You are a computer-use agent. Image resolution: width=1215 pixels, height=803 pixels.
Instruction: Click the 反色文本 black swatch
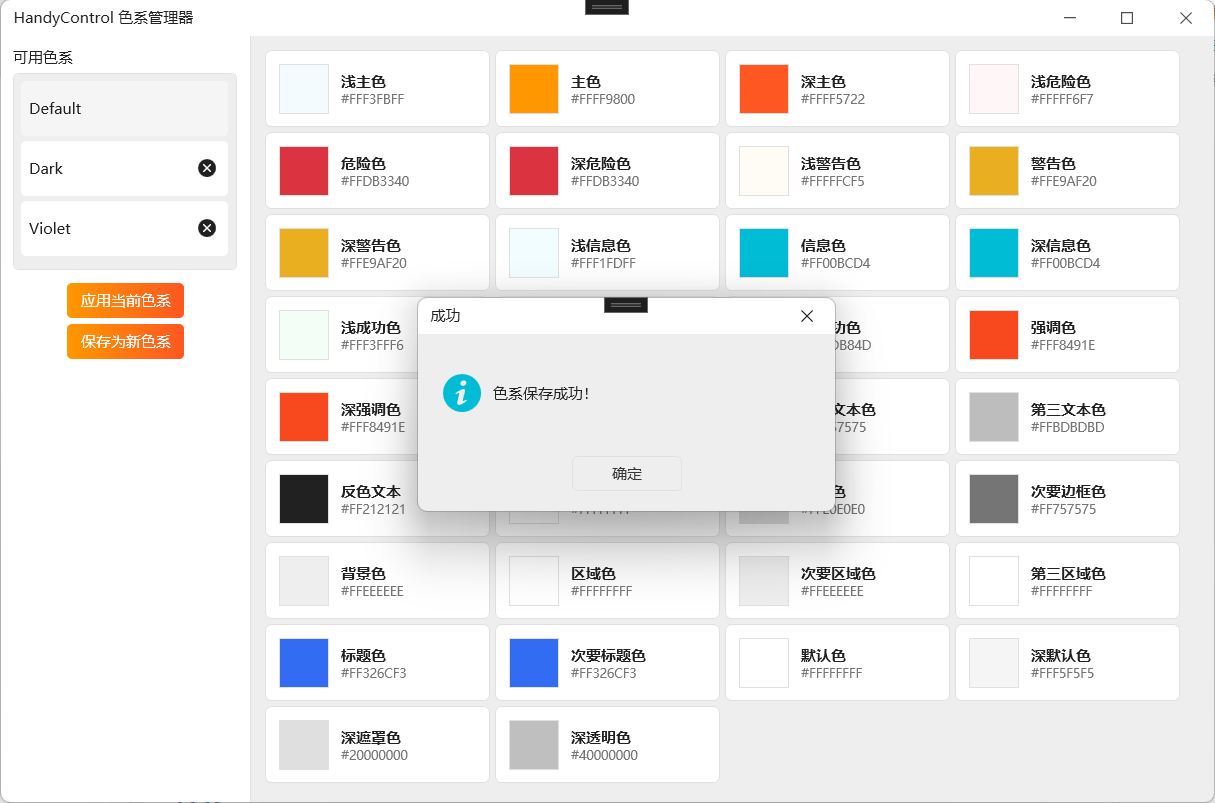pyautogui.click(x=304, y=499)
